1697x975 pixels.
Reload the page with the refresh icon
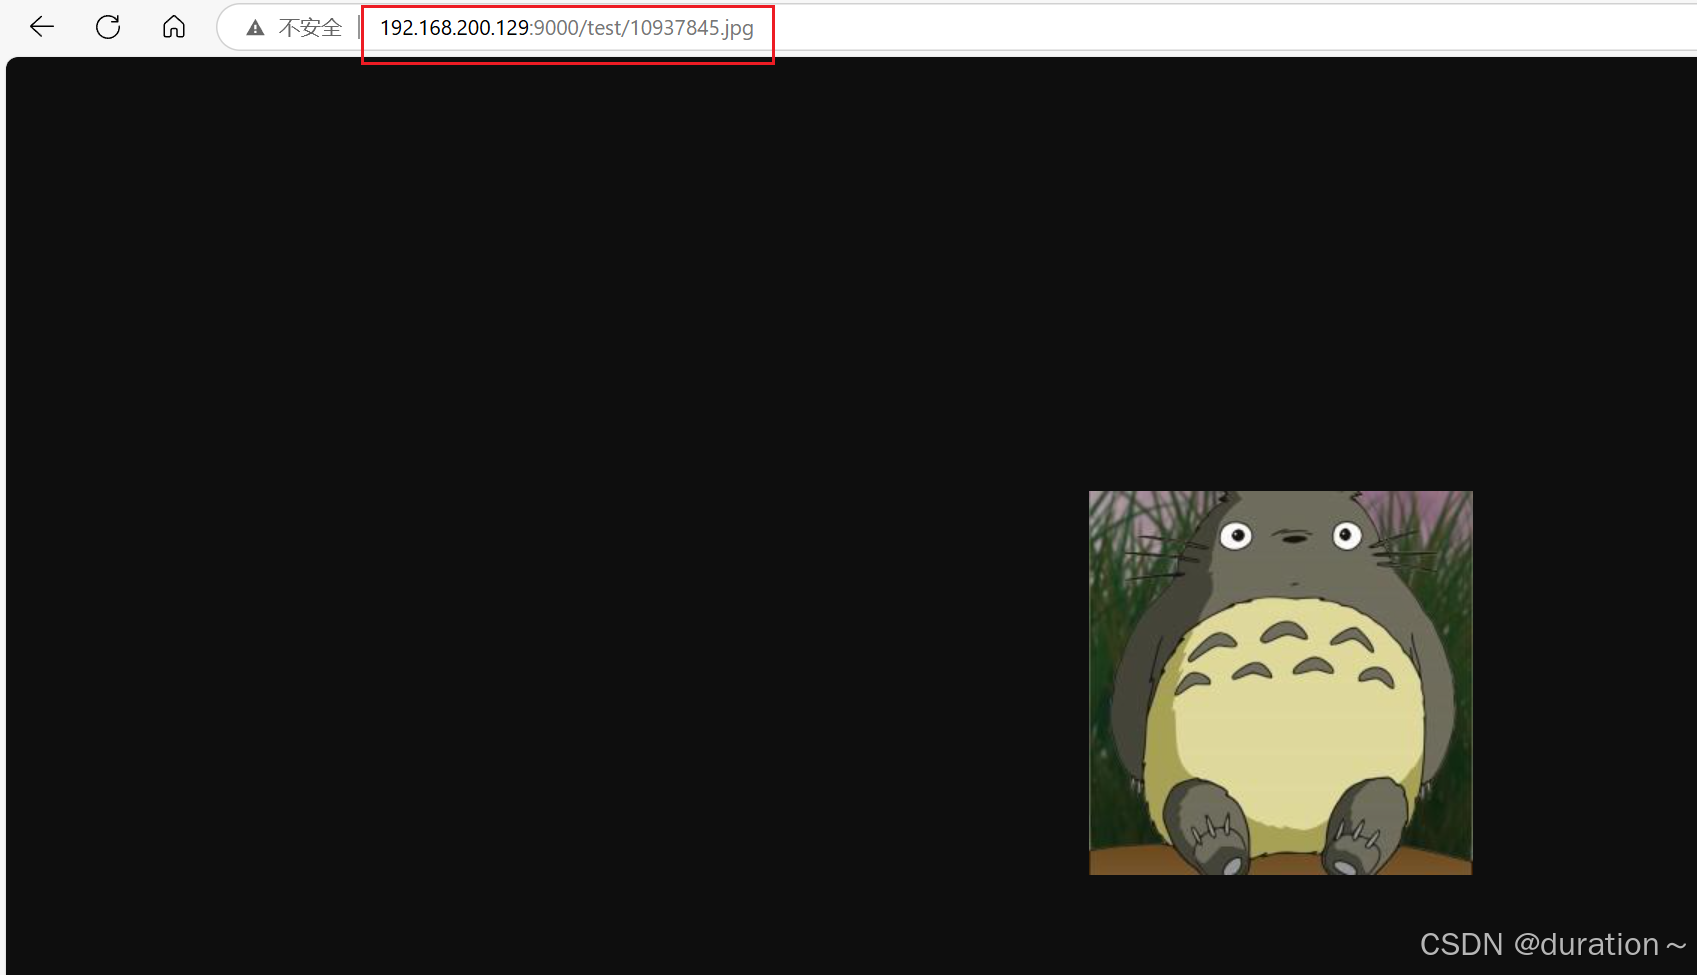pyautogui.click(x=108, y=27)
